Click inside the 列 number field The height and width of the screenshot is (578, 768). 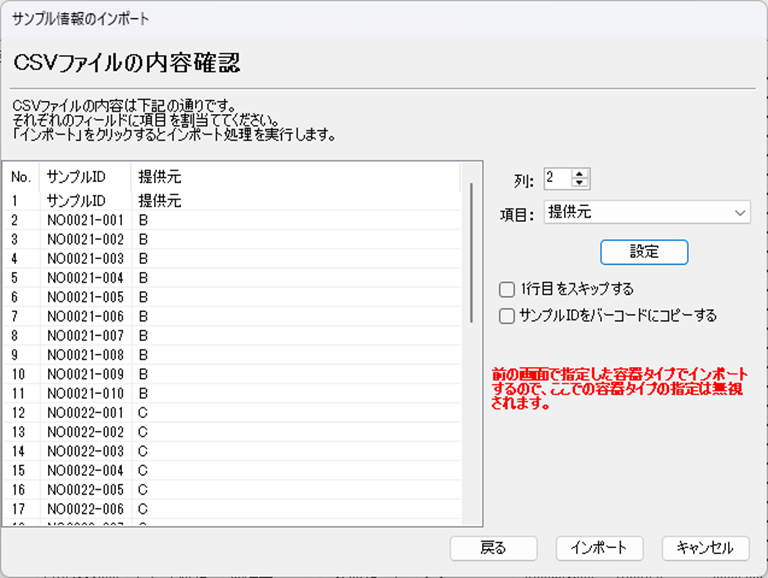click(x=557, y=178)
